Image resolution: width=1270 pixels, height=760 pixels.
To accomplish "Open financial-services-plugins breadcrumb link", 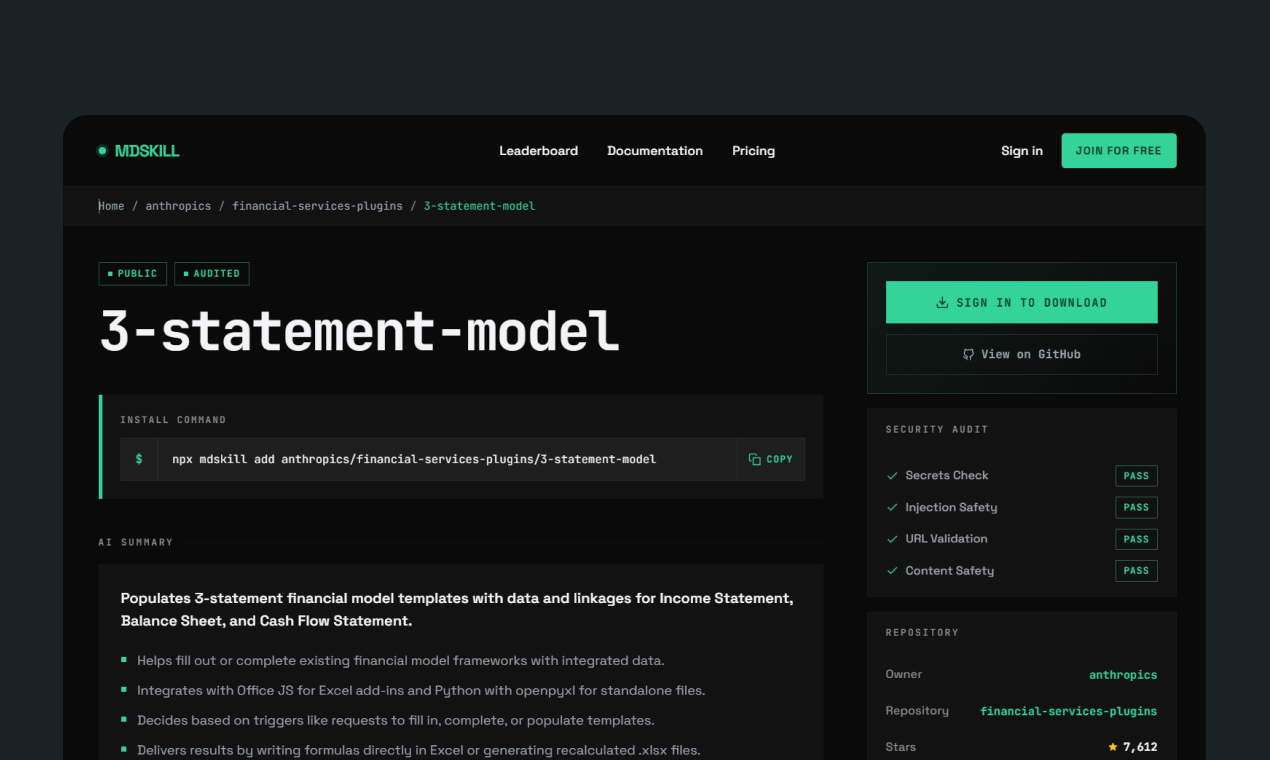I will [x=317, y=206].
